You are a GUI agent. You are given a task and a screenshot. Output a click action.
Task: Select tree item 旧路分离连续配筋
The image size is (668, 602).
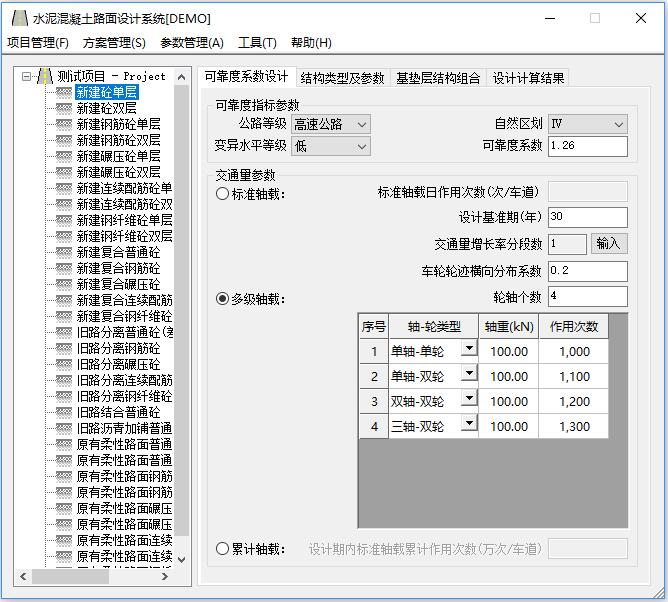pyautogui.click(x=124, y=380)
